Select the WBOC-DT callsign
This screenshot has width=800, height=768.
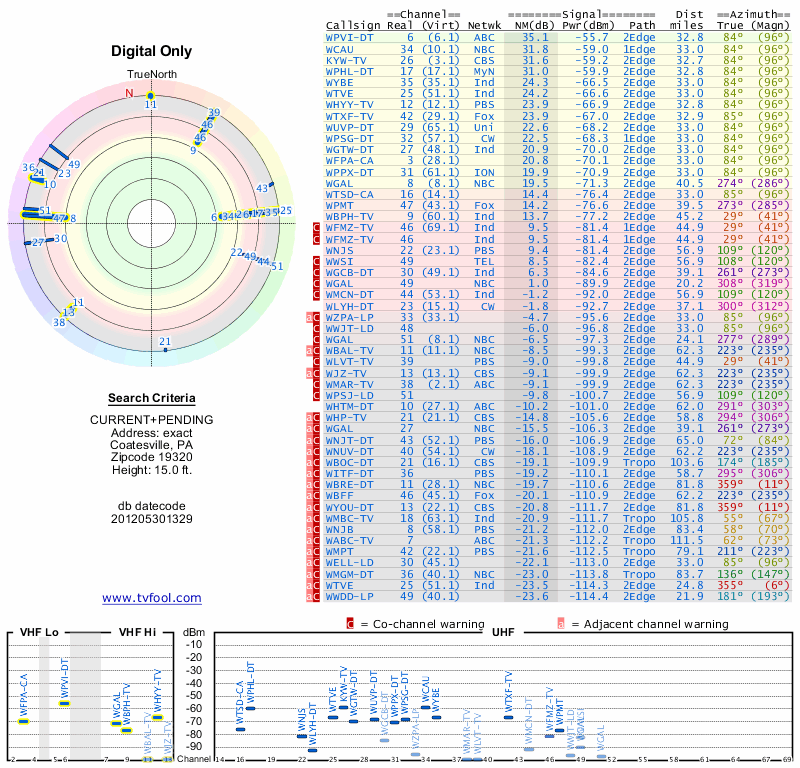tap(349, 462)
